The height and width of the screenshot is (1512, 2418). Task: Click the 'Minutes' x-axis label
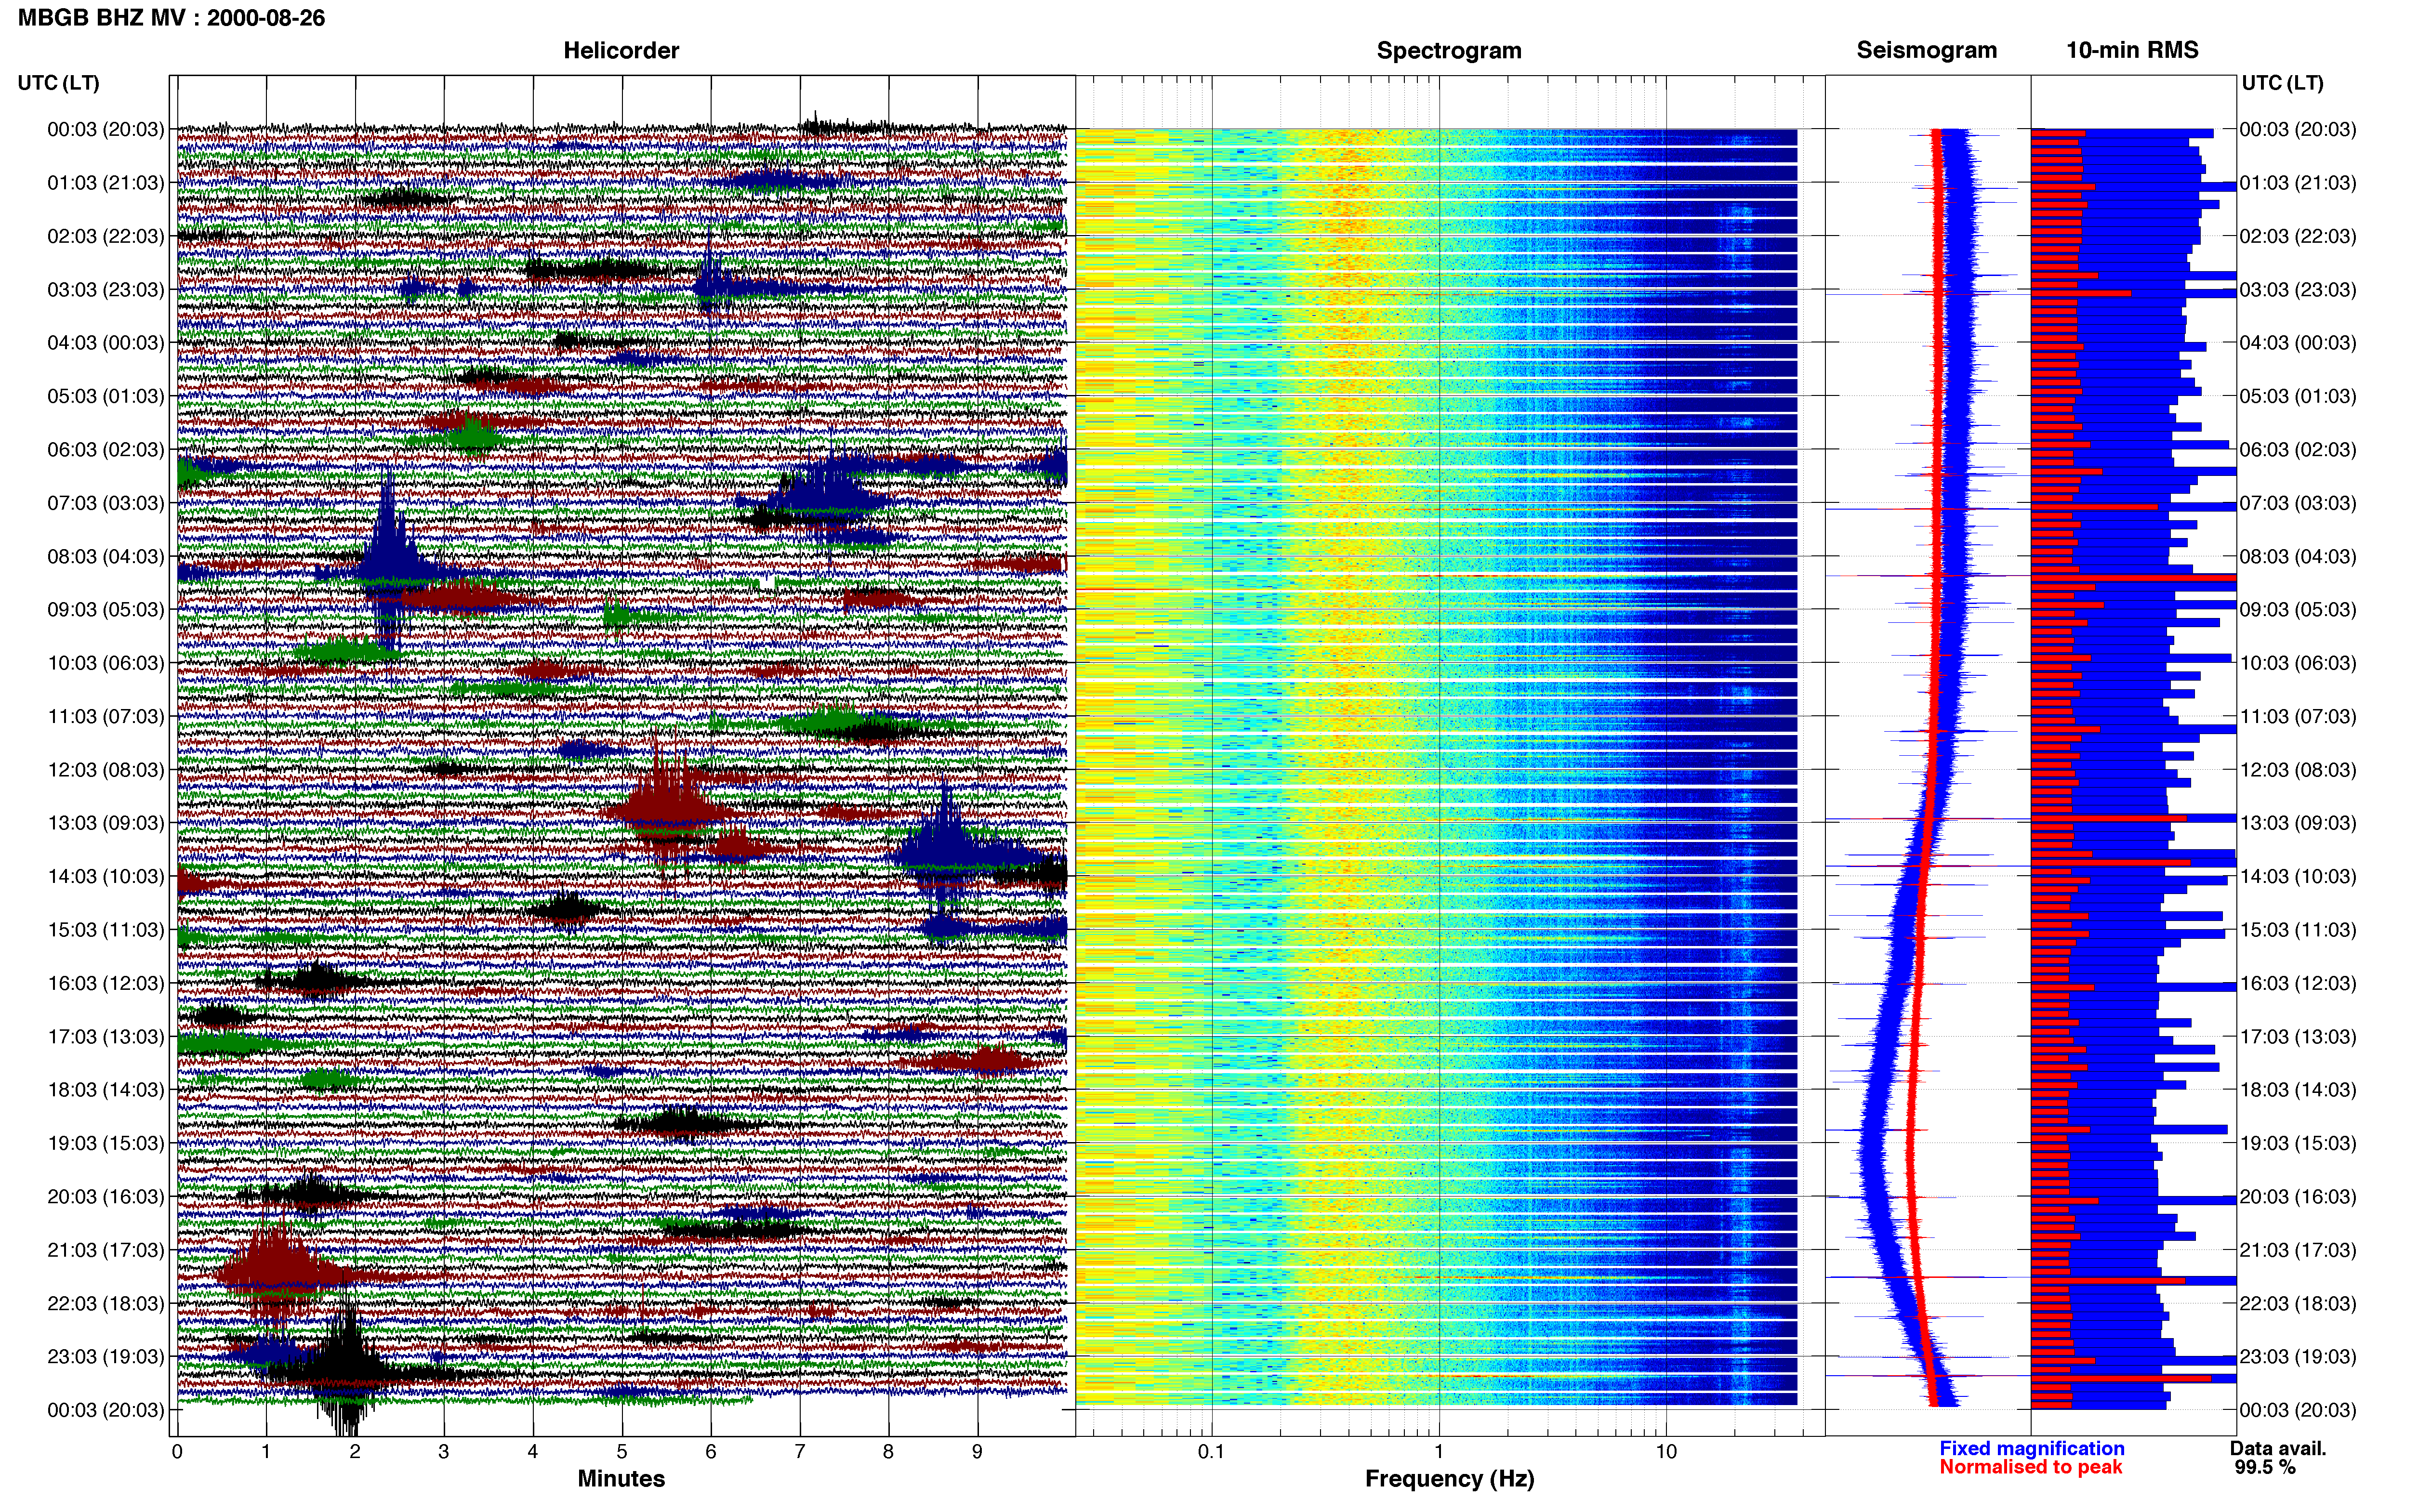pos(621,1479)
